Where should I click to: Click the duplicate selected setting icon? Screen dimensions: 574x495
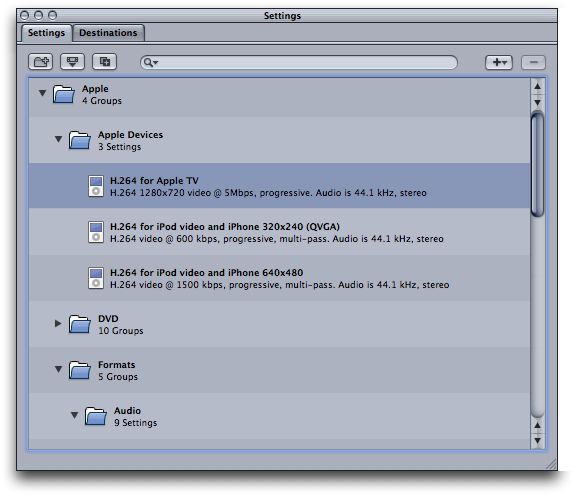[105, 62]
